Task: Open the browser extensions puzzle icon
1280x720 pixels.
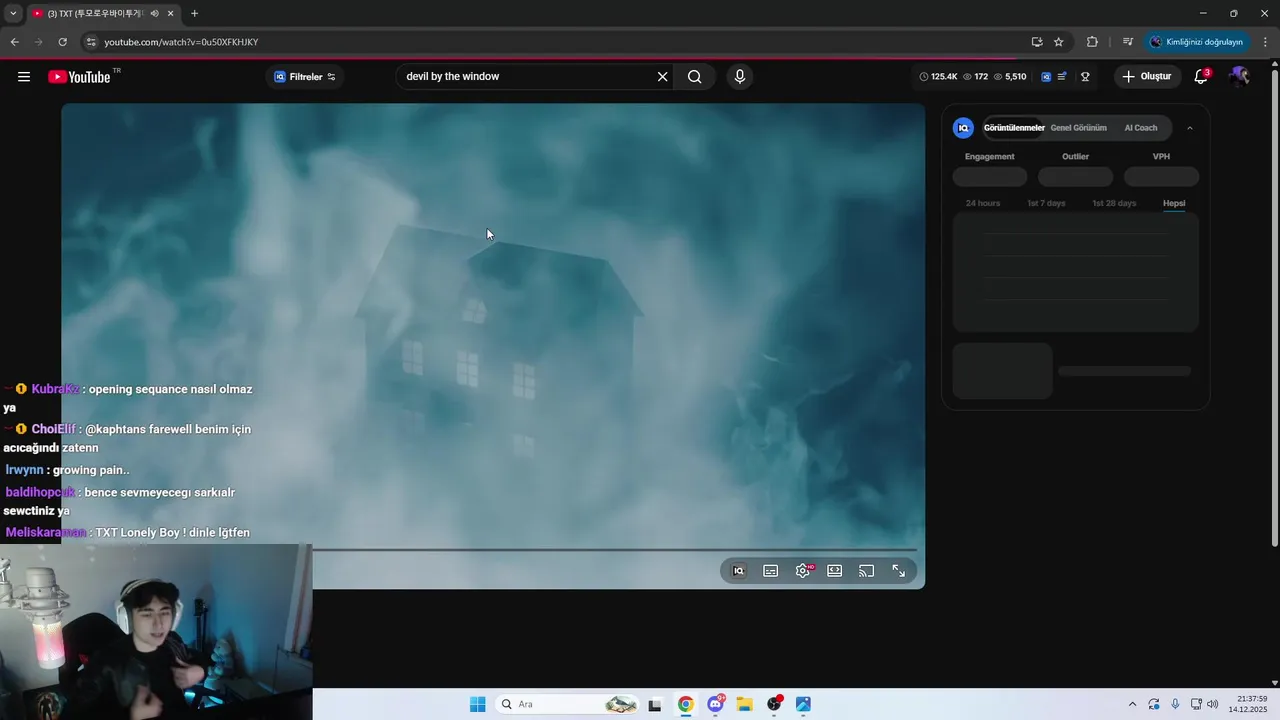Action: click(1092, 42)
